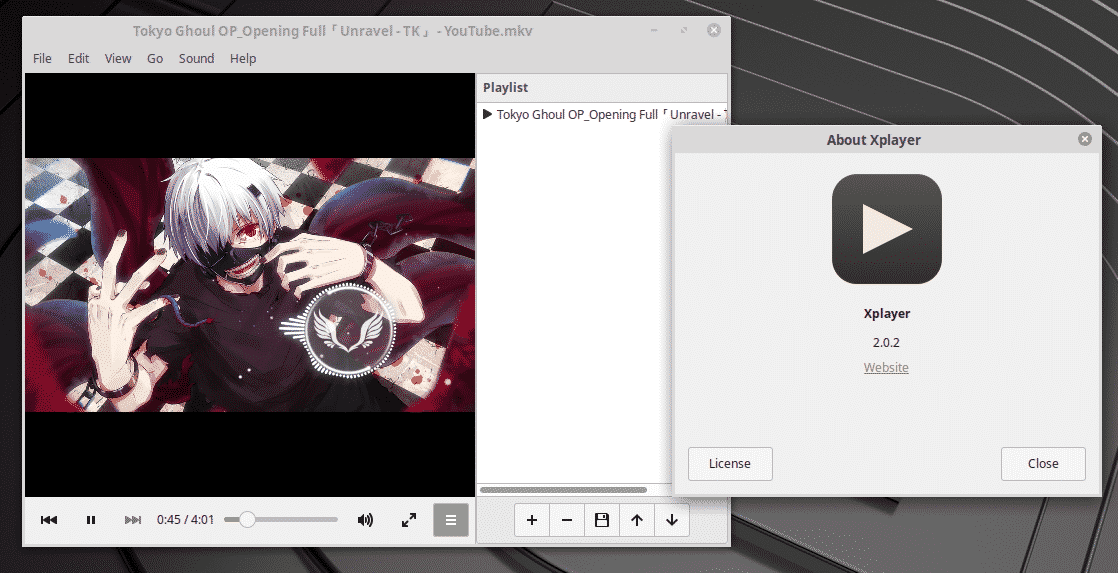Move playlist item down
This screenshot has width=1118, height=573.
coord(672,520)
